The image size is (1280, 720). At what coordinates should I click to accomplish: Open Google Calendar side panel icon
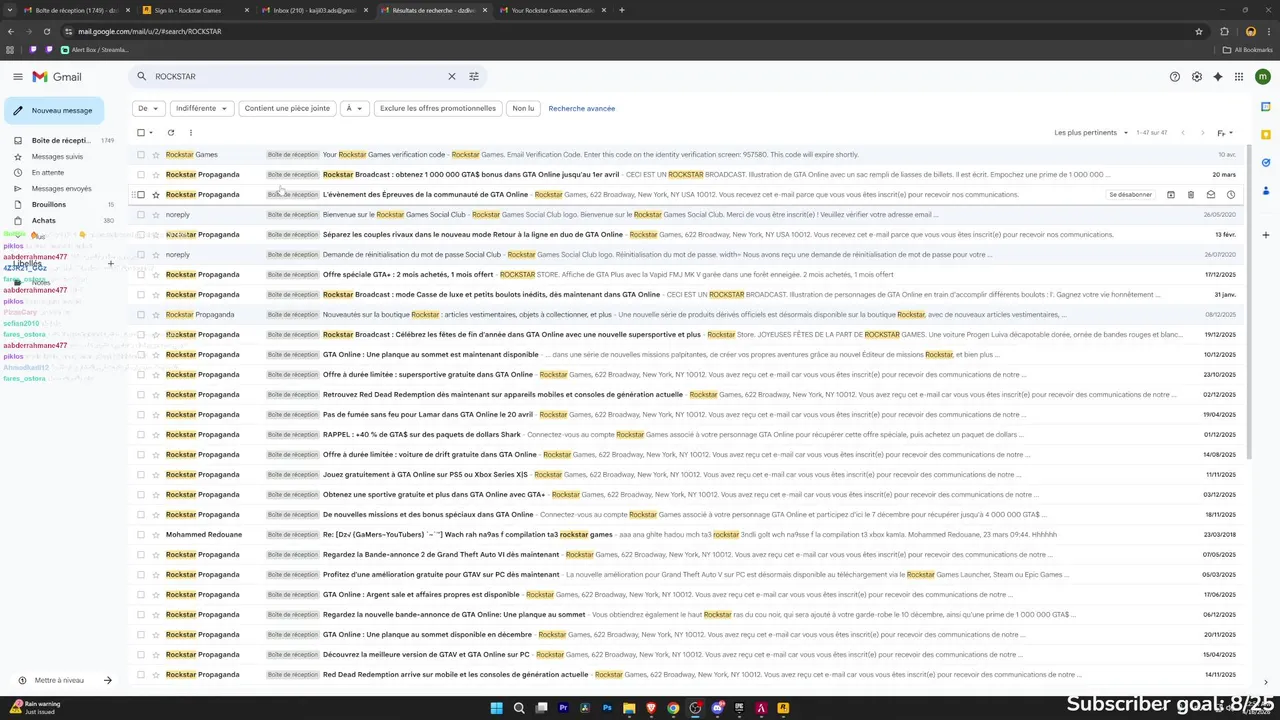1266,107
